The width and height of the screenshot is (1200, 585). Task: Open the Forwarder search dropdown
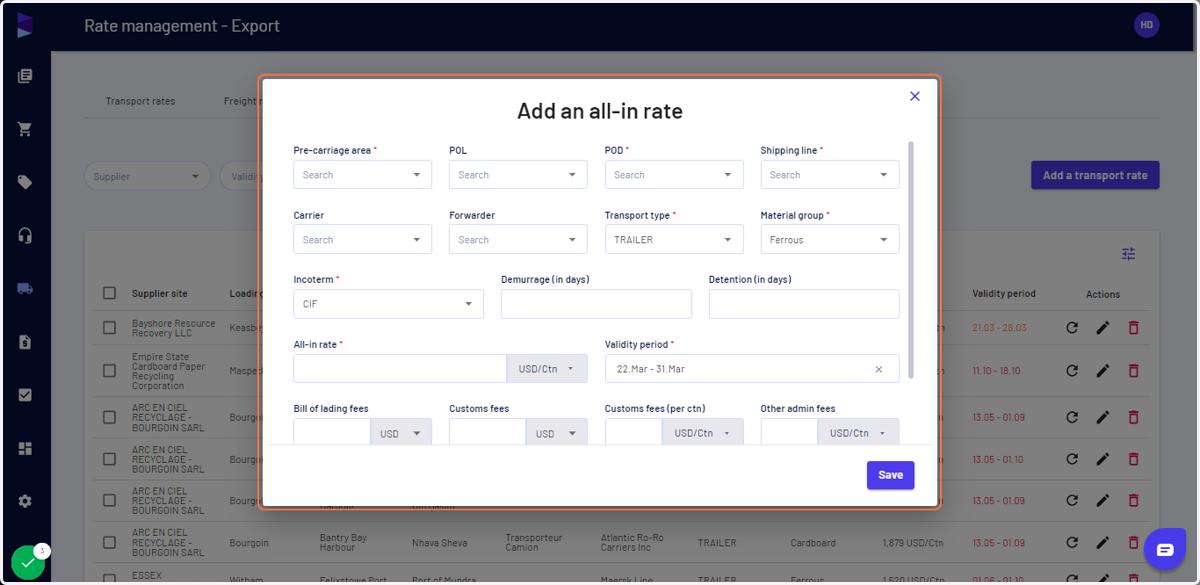[x=518, y=240]
